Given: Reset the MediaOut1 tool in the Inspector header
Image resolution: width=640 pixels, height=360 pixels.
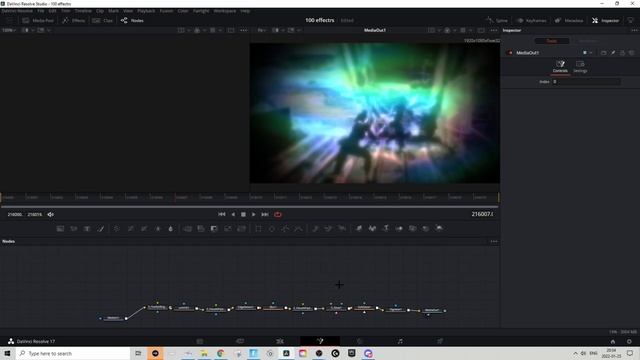Looking at the screenshot, I should [x=631, y=53].
